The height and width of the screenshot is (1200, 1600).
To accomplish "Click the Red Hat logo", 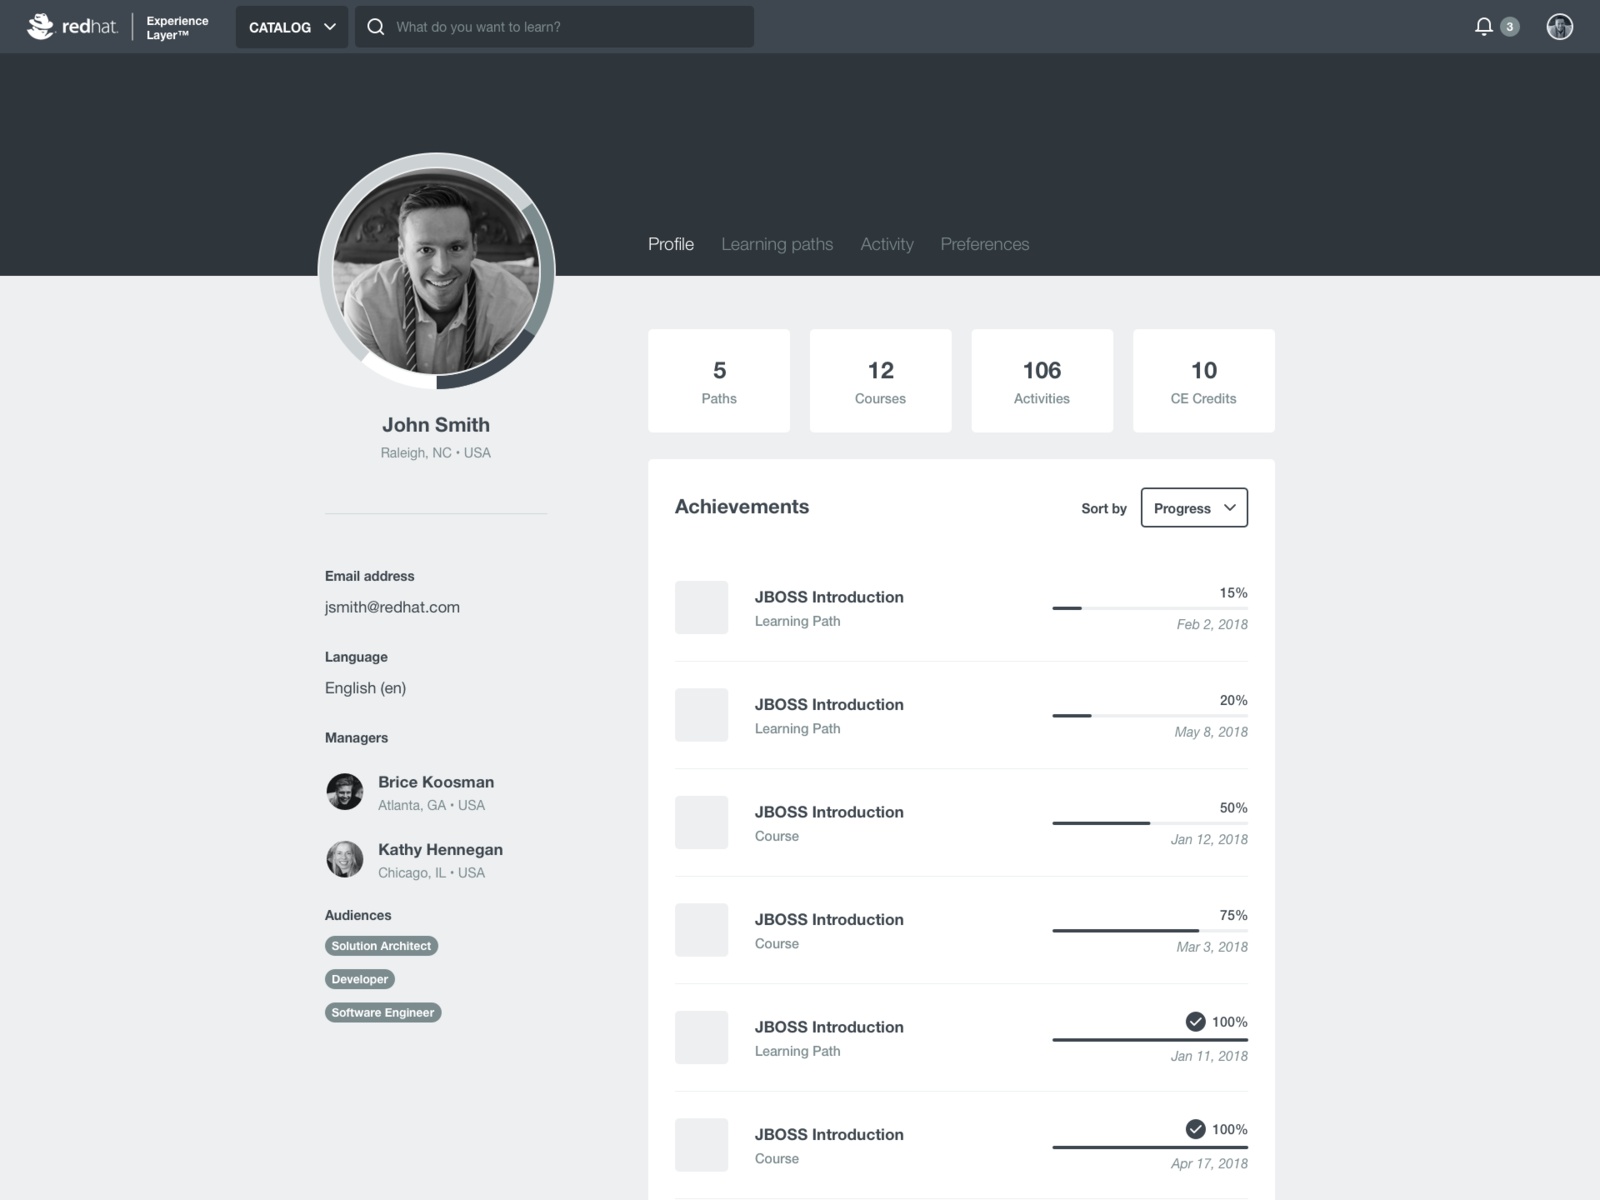I will (x=70, y=27).
